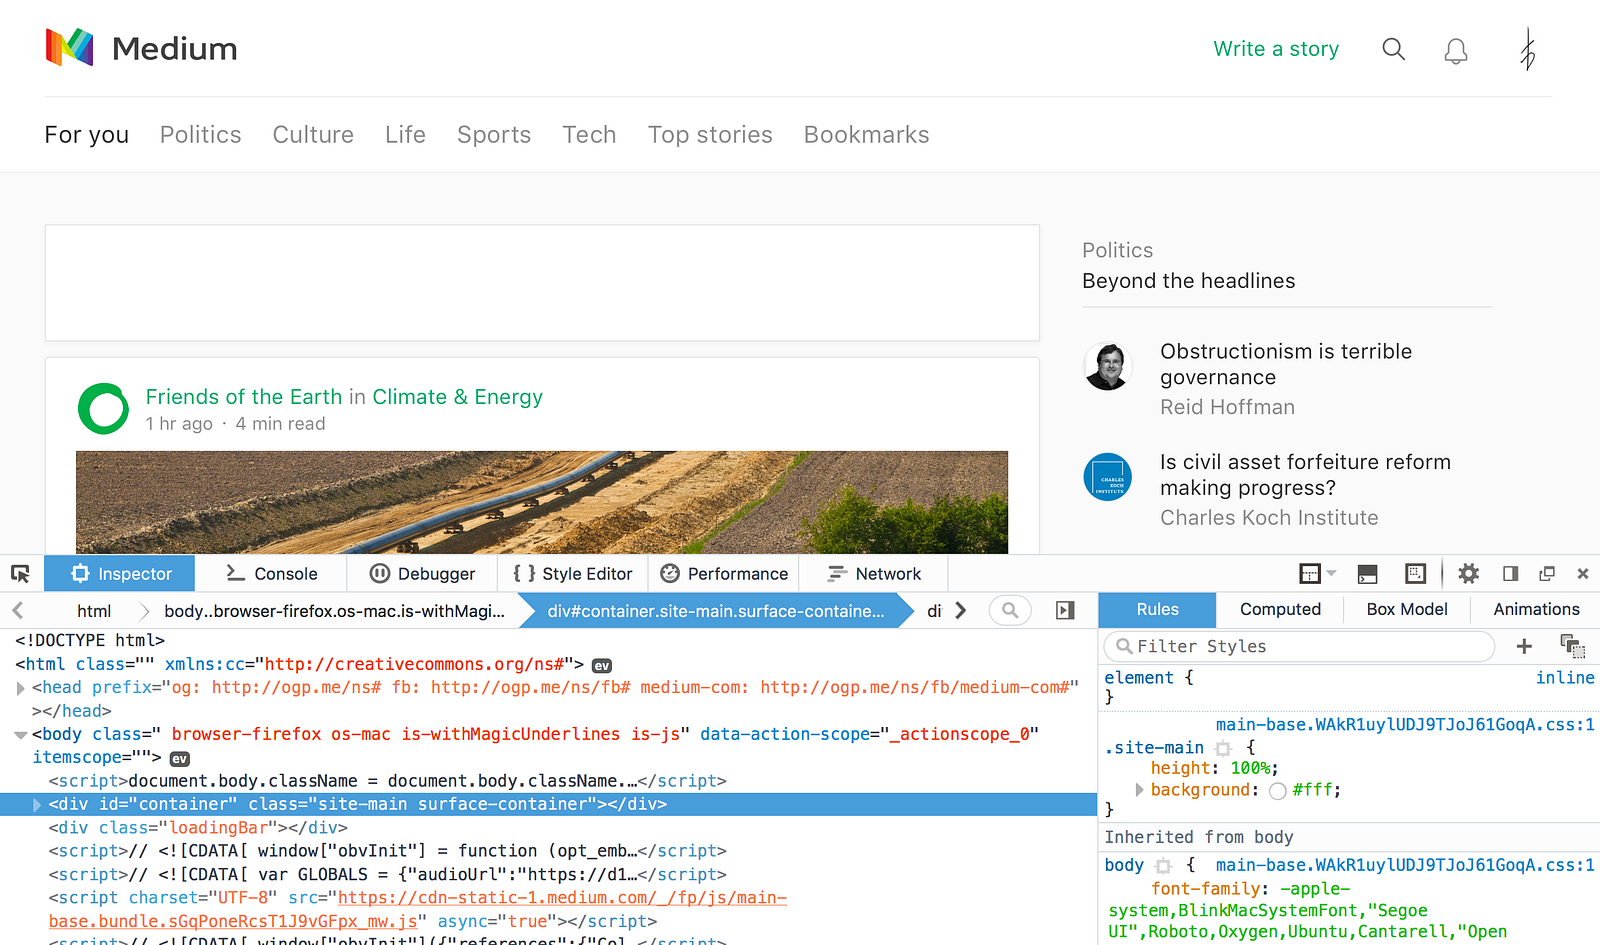Select the html breadcrumb
Image resolution: width=1600 pixels, height=945 pixels.
coord(94,611)
